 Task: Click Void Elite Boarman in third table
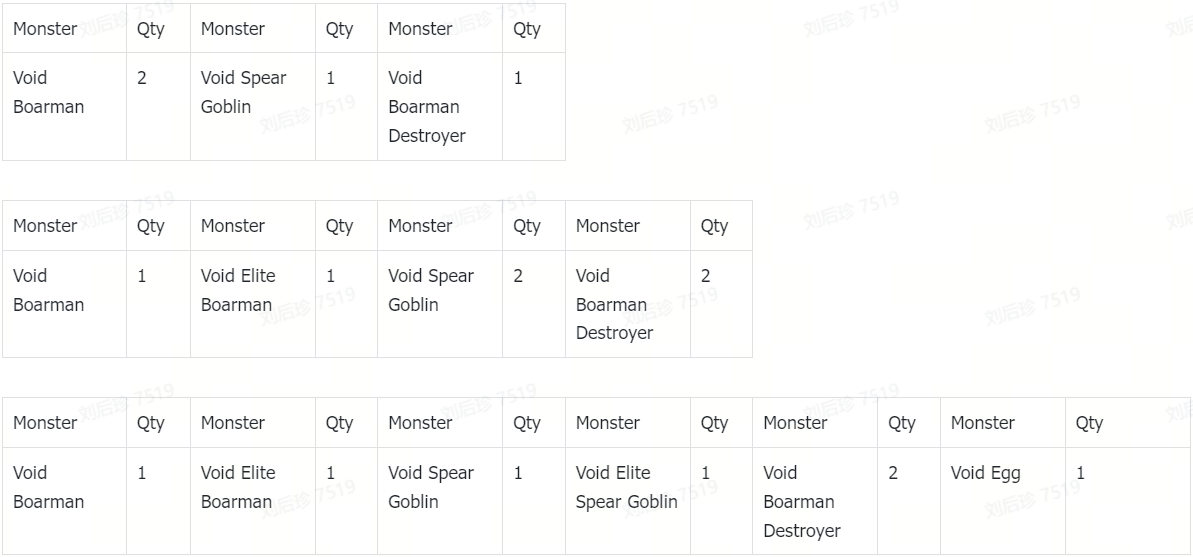coord(253,501)
